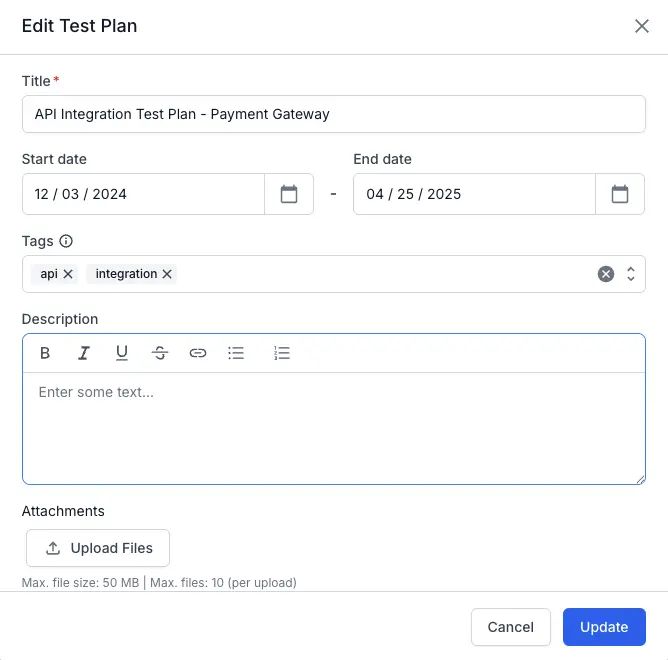Click the integration tag label
Image resolution: width=668 pixels, height=660 pixels.
click(x=126, y=274)
